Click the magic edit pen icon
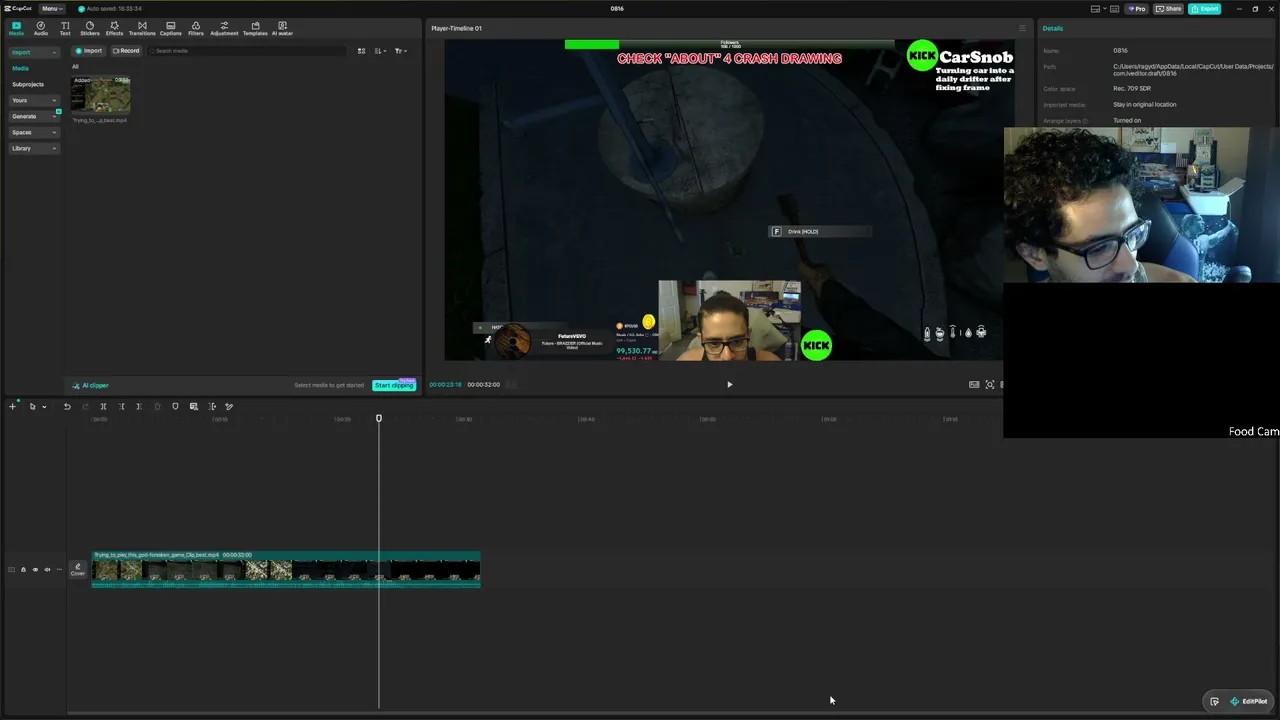The height and width of the screenshot is (720, 1280). 229,406
